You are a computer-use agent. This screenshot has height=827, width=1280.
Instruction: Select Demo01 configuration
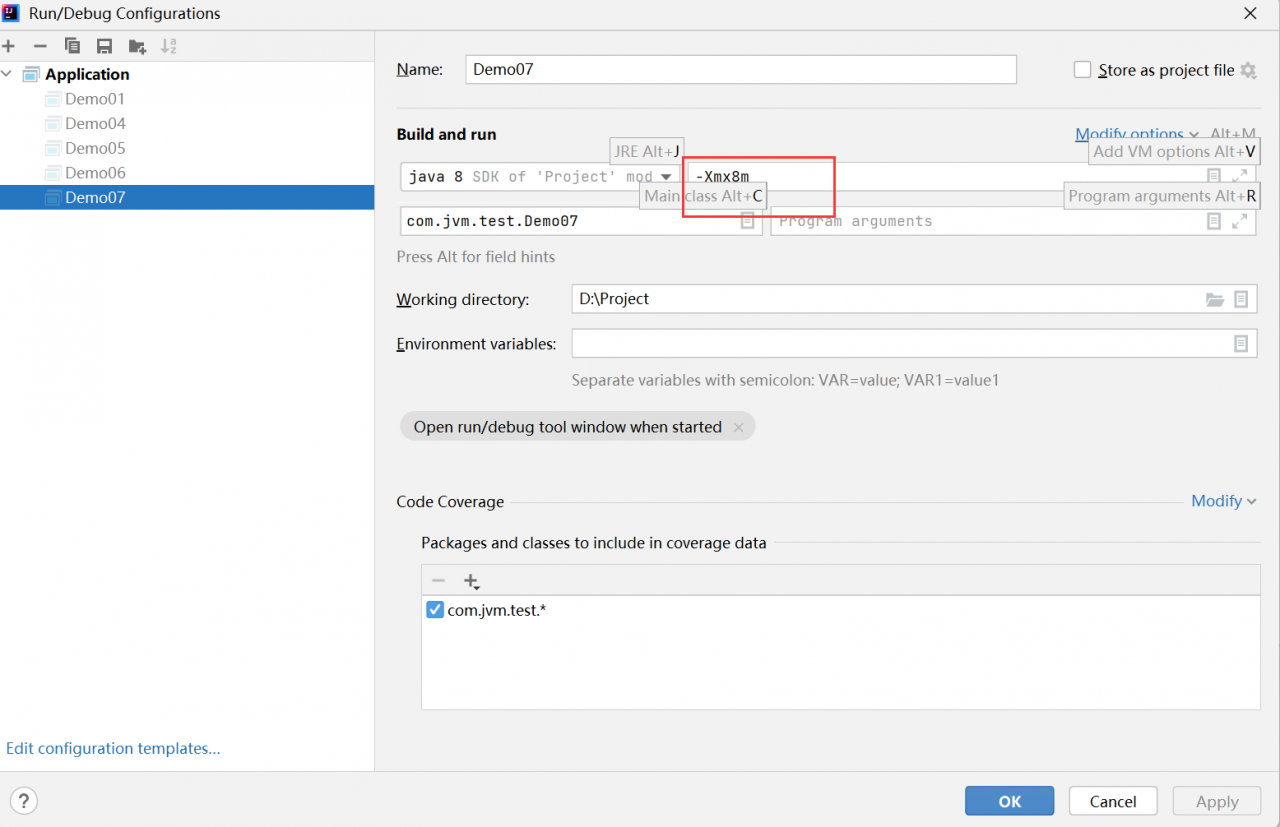[x=95, y=99]
